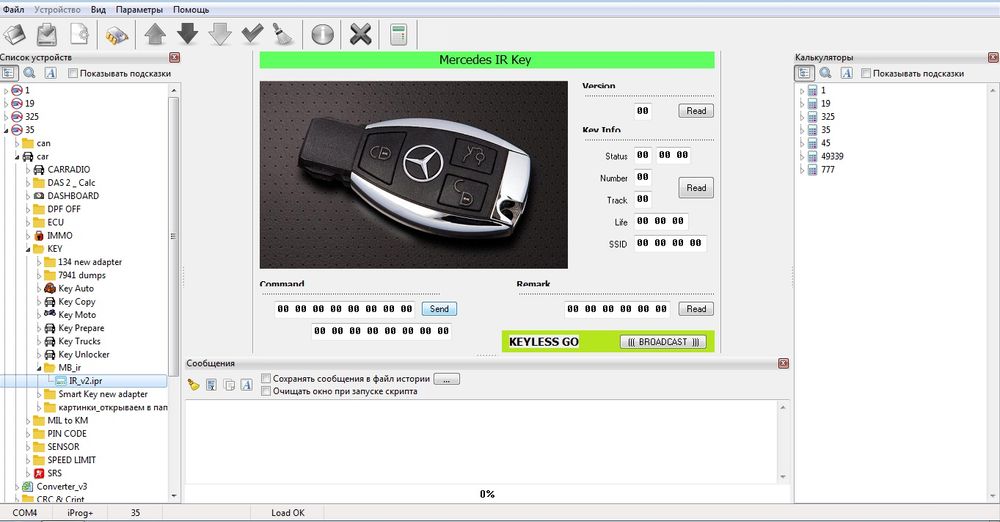Click the Send command button
This screenshot has height=522, width=1000.
pos(439,309)
